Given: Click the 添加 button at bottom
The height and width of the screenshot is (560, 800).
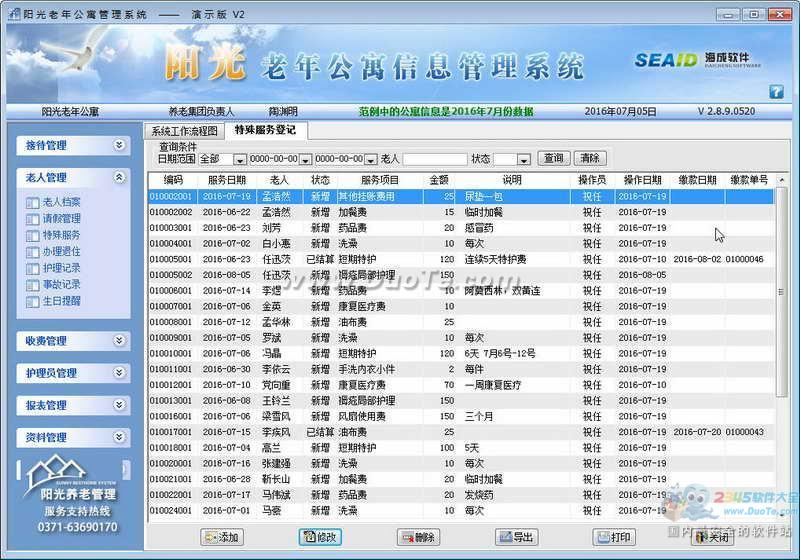Looking at the screenshot, I should (222, 537).
